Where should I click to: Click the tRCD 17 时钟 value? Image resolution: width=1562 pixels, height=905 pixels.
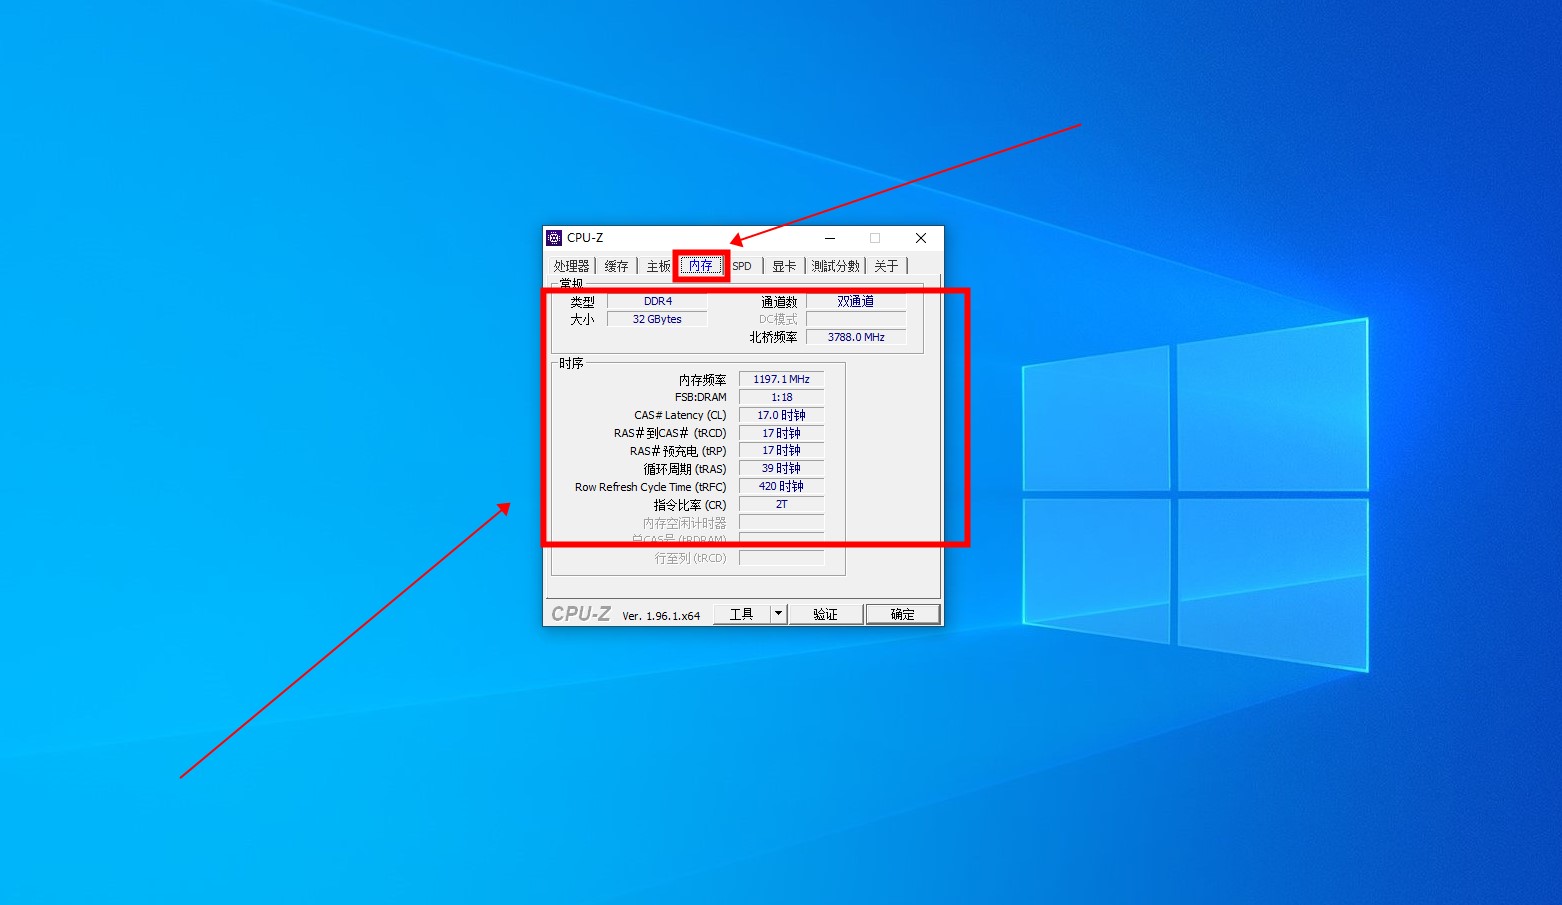tap(781, 433)
